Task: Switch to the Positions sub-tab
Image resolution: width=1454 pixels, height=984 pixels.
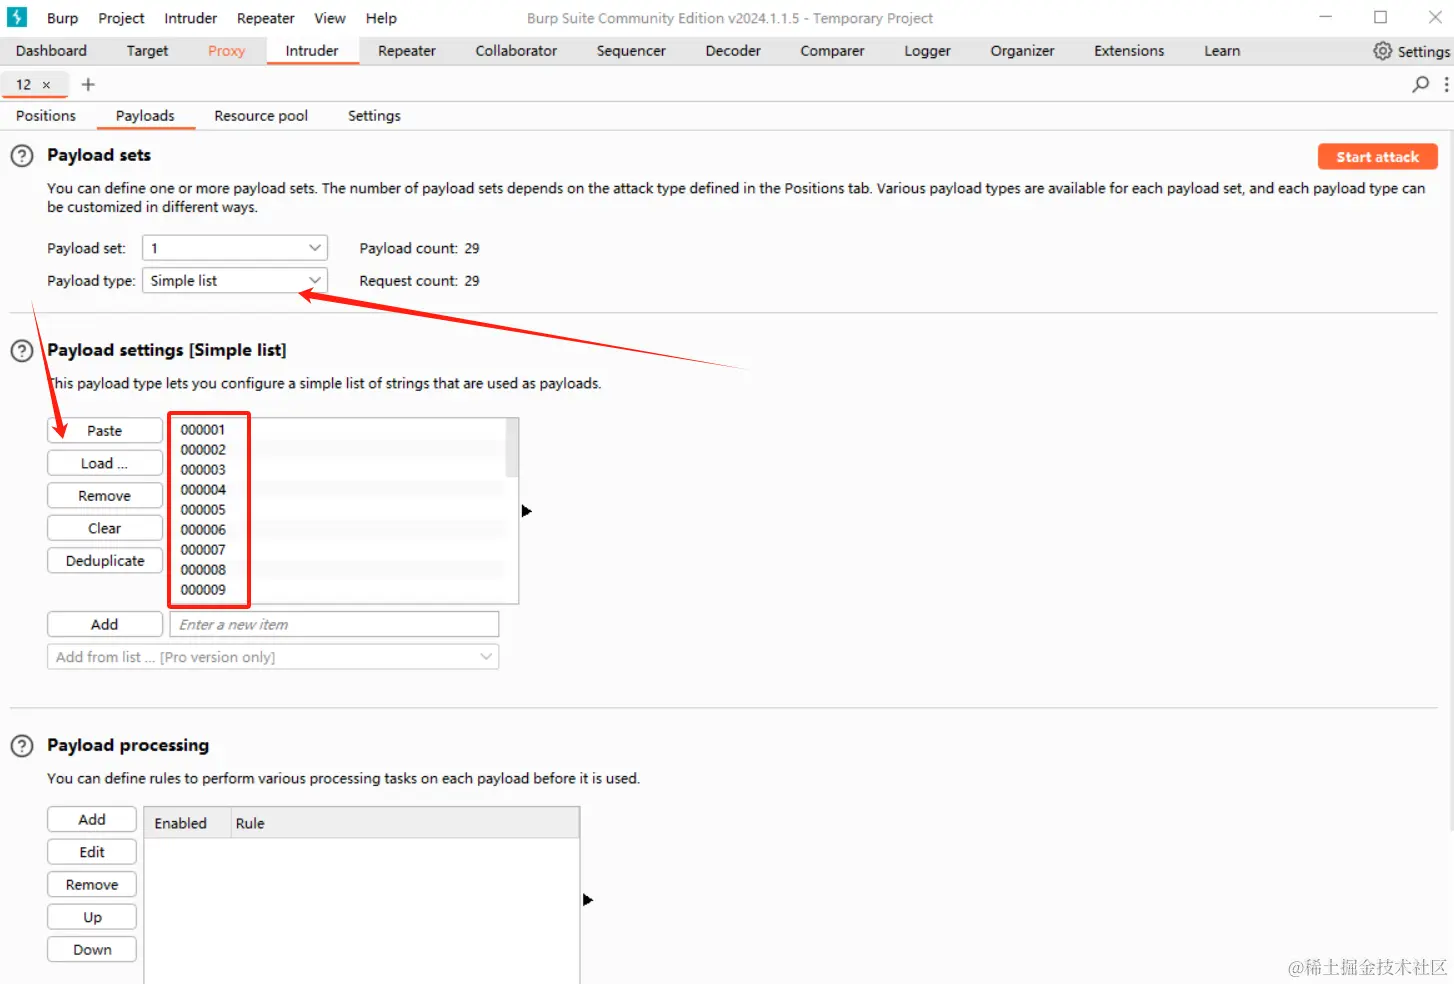Action: click(46, 116)
